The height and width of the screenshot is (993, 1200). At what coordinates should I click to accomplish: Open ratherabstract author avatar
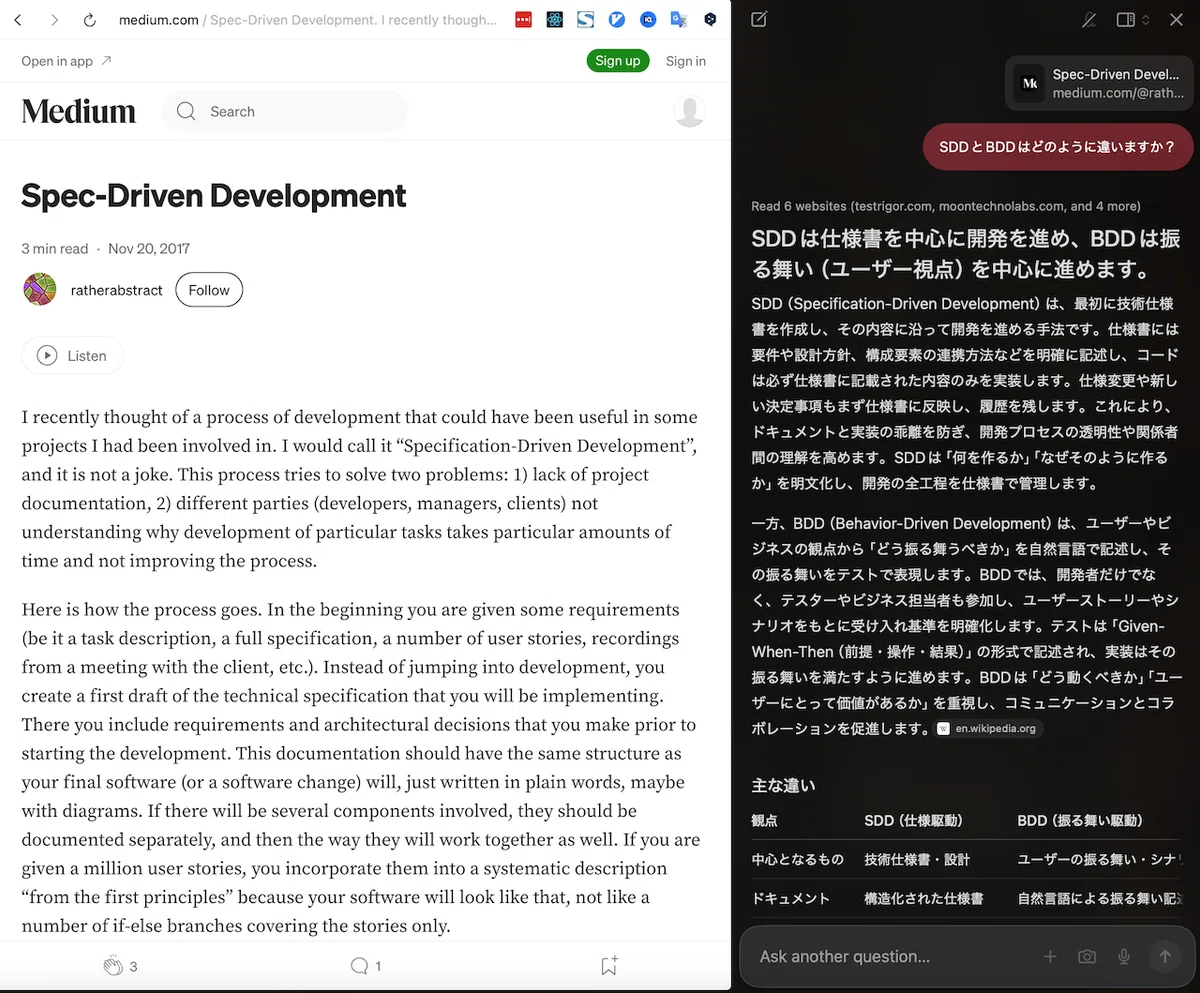(40, 290)
